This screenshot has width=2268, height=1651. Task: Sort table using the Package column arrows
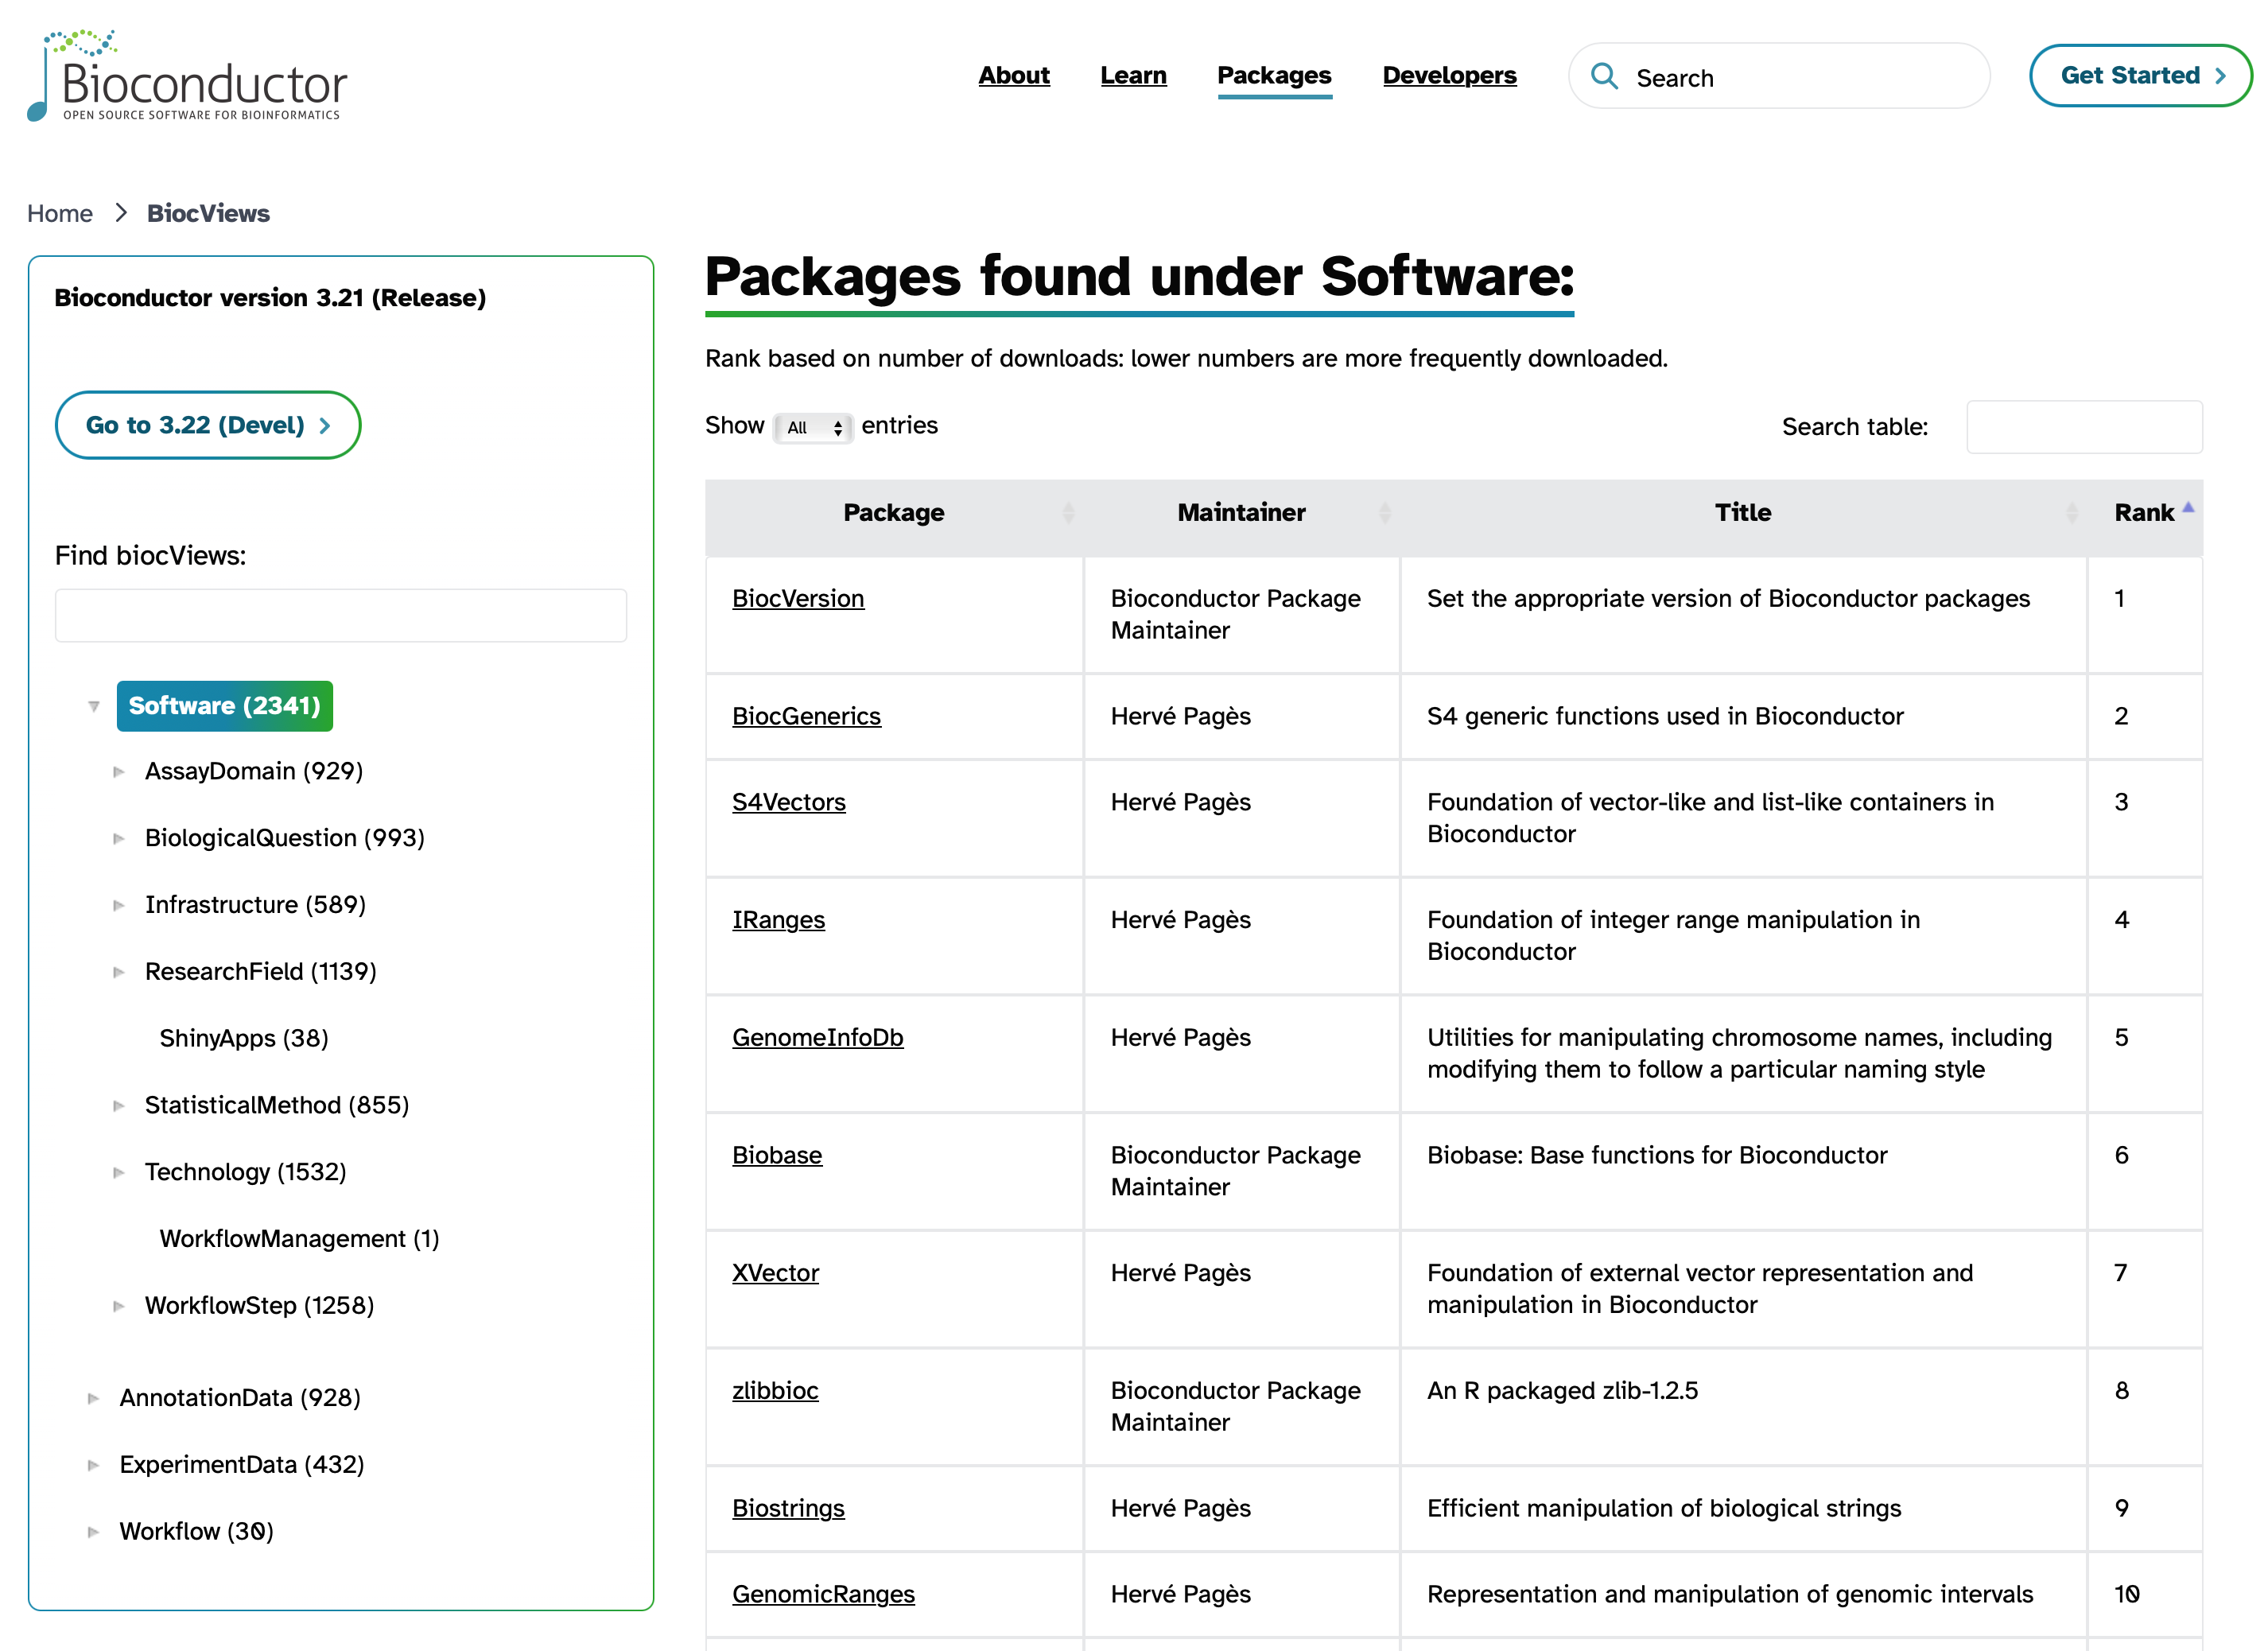click(x=1069, y=512)
